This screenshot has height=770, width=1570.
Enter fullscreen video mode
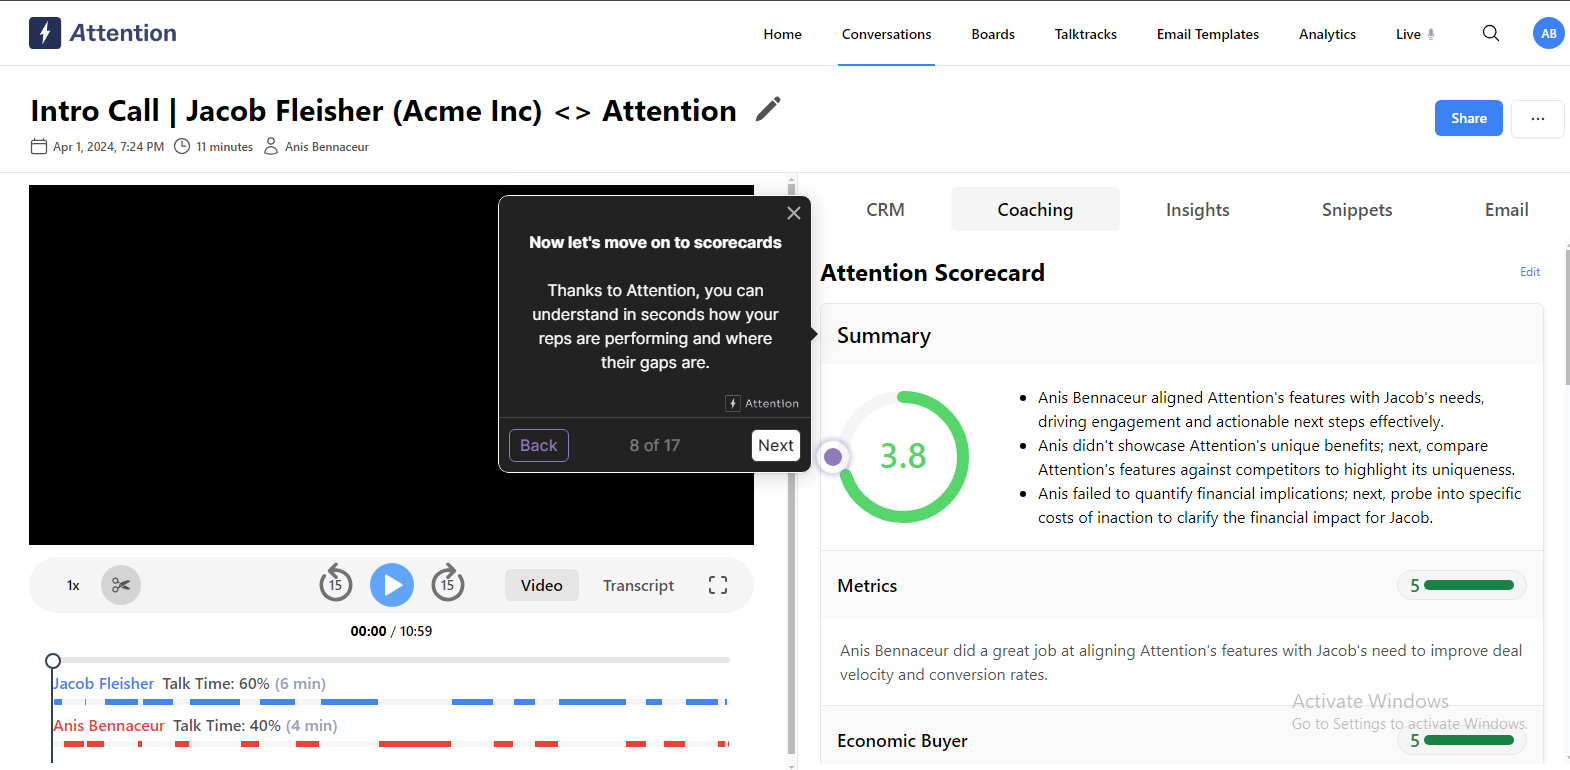(x=718, y=585)
